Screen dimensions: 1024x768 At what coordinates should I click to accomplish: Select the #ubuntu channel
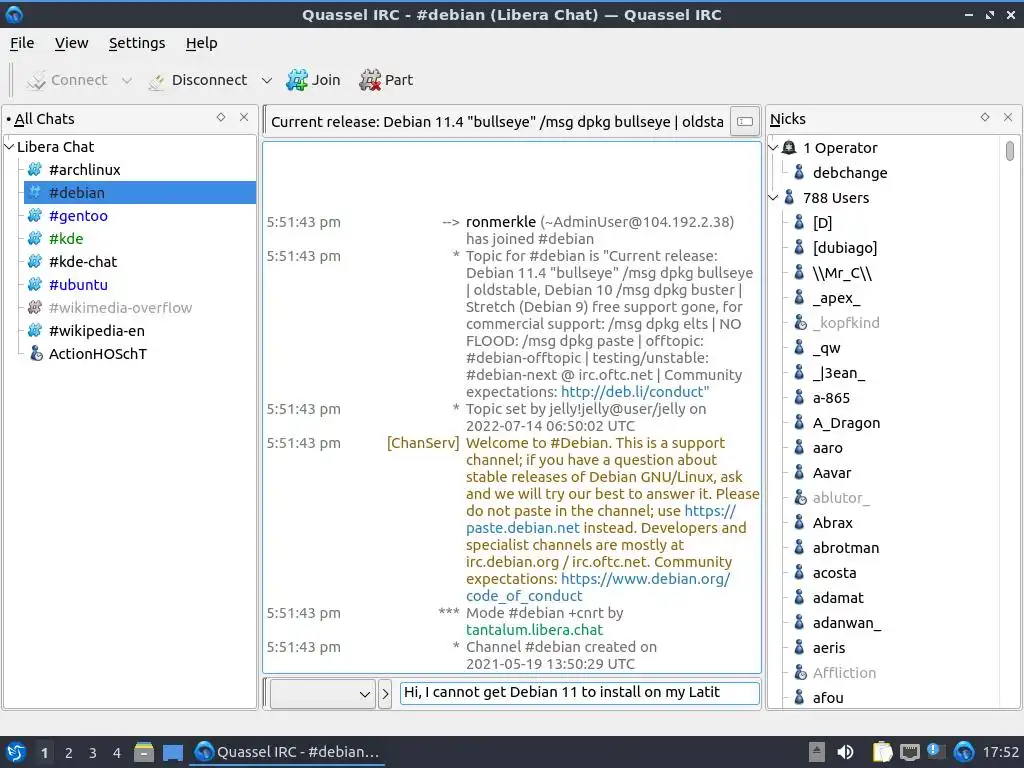click(x=78, y=285)
